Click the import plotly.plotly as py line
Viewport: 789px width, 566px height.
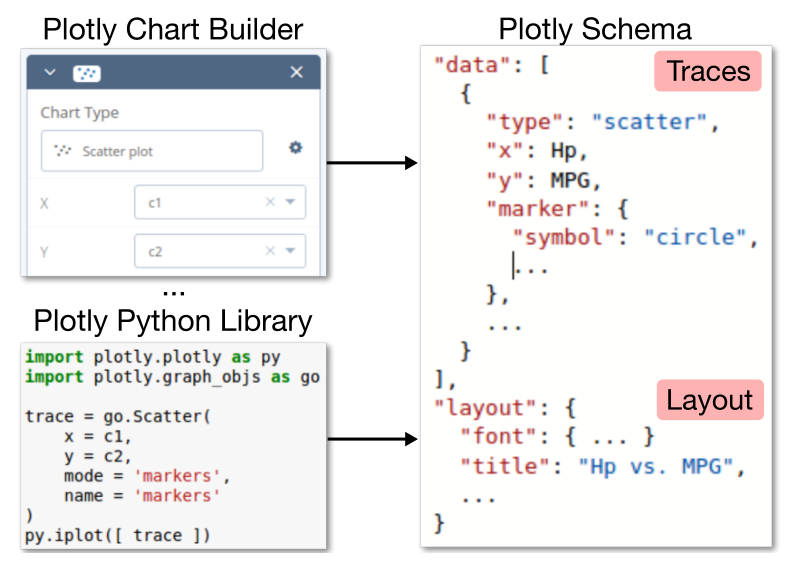[x=153, y=357]
